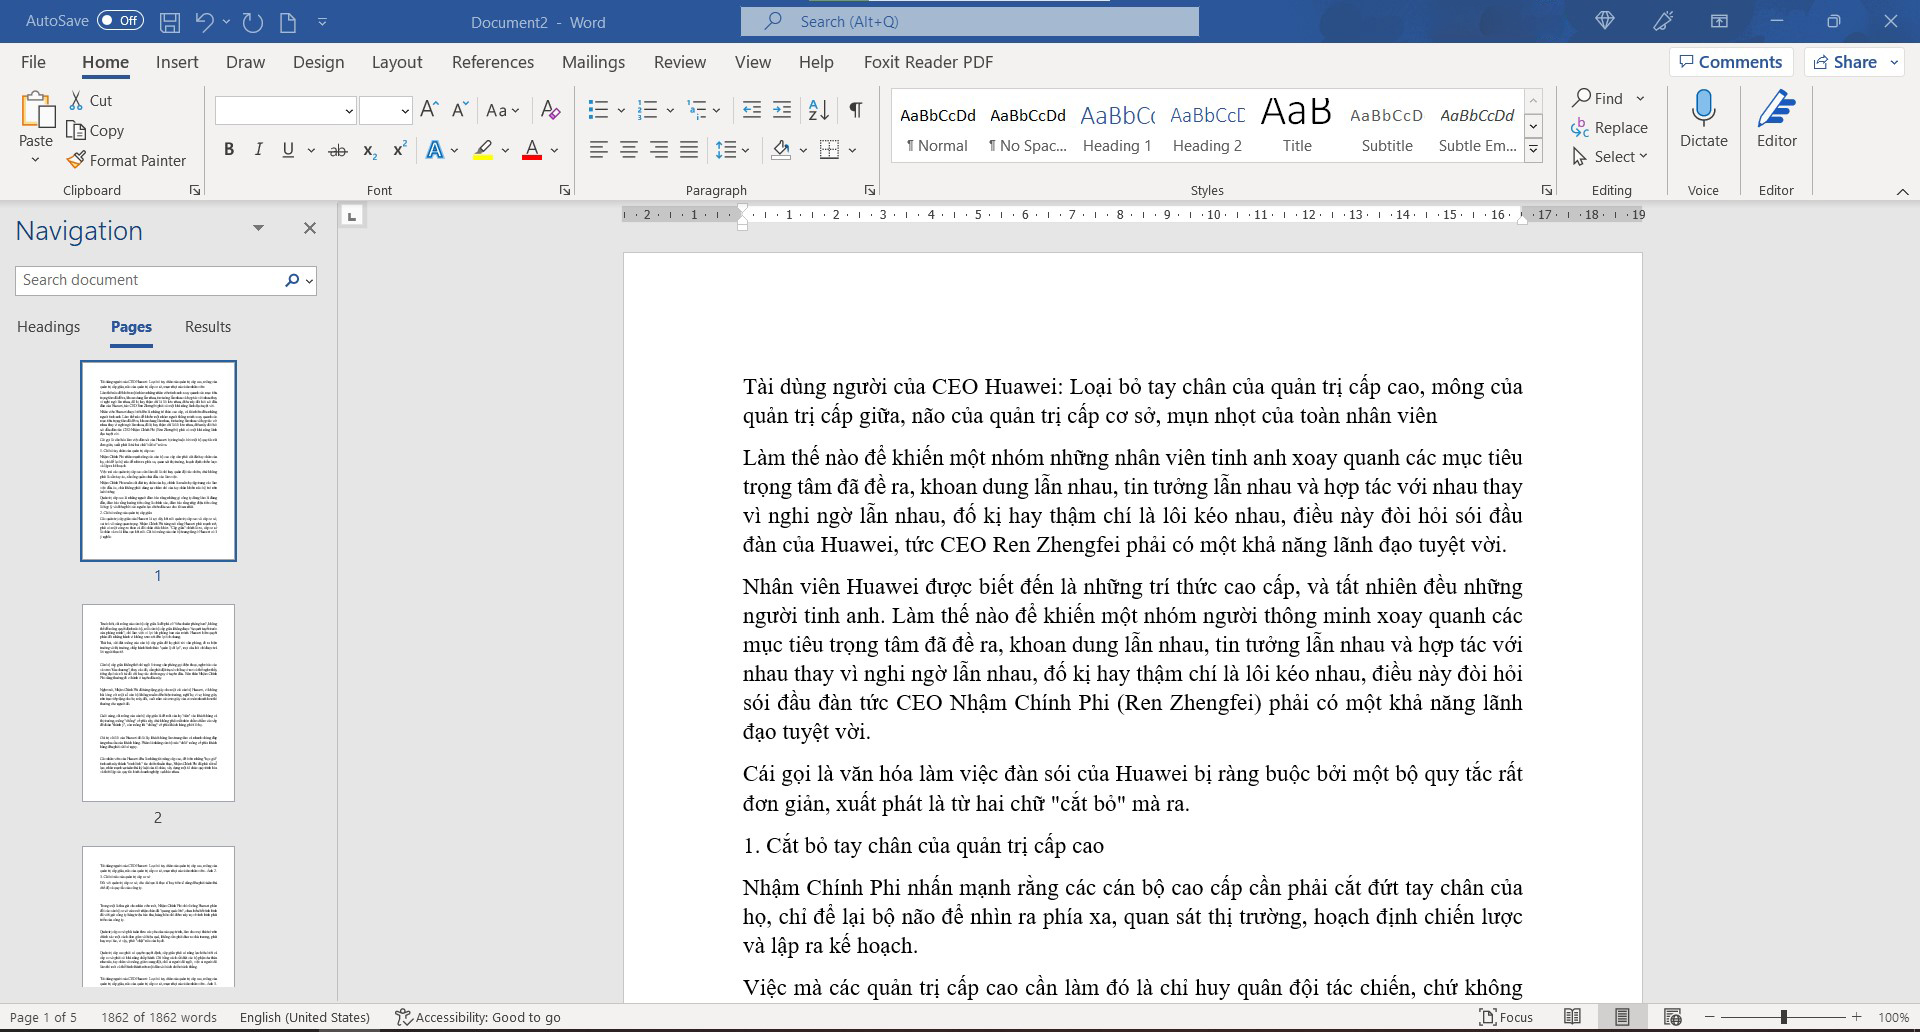1920x1032 pixels.
Task: Click the Dictate microphone icon
Action: 1703,108
